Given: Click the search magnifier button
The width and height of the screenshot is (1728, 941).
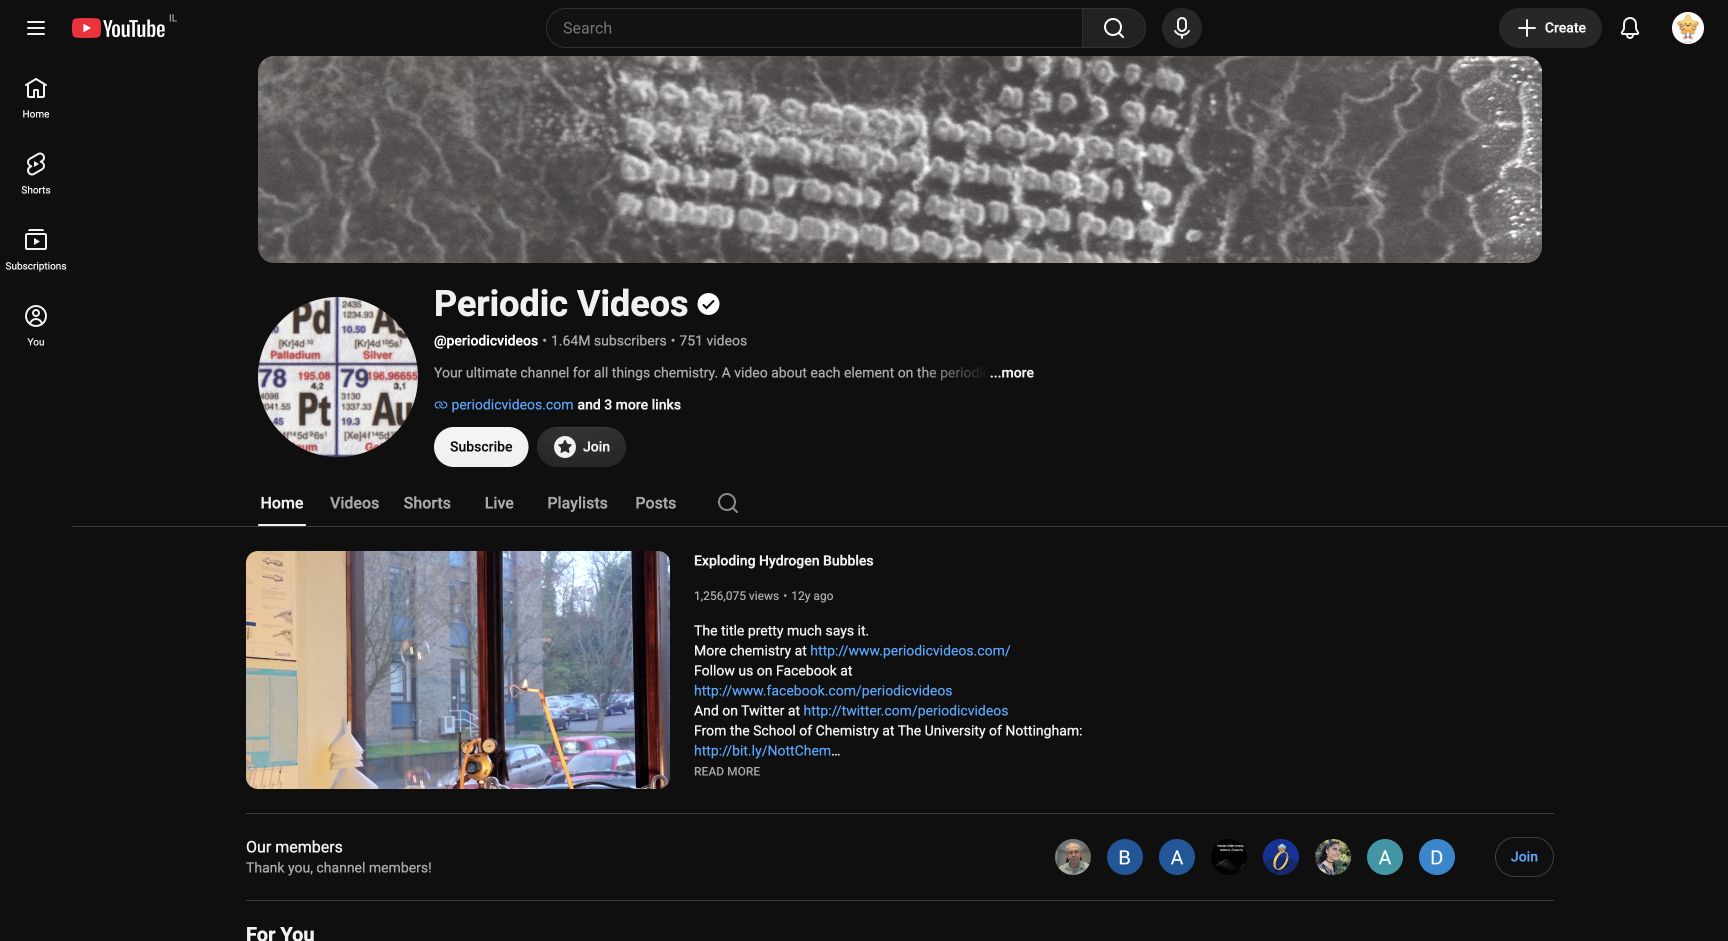Looking at the screenshot, I should coord(1113,28).
